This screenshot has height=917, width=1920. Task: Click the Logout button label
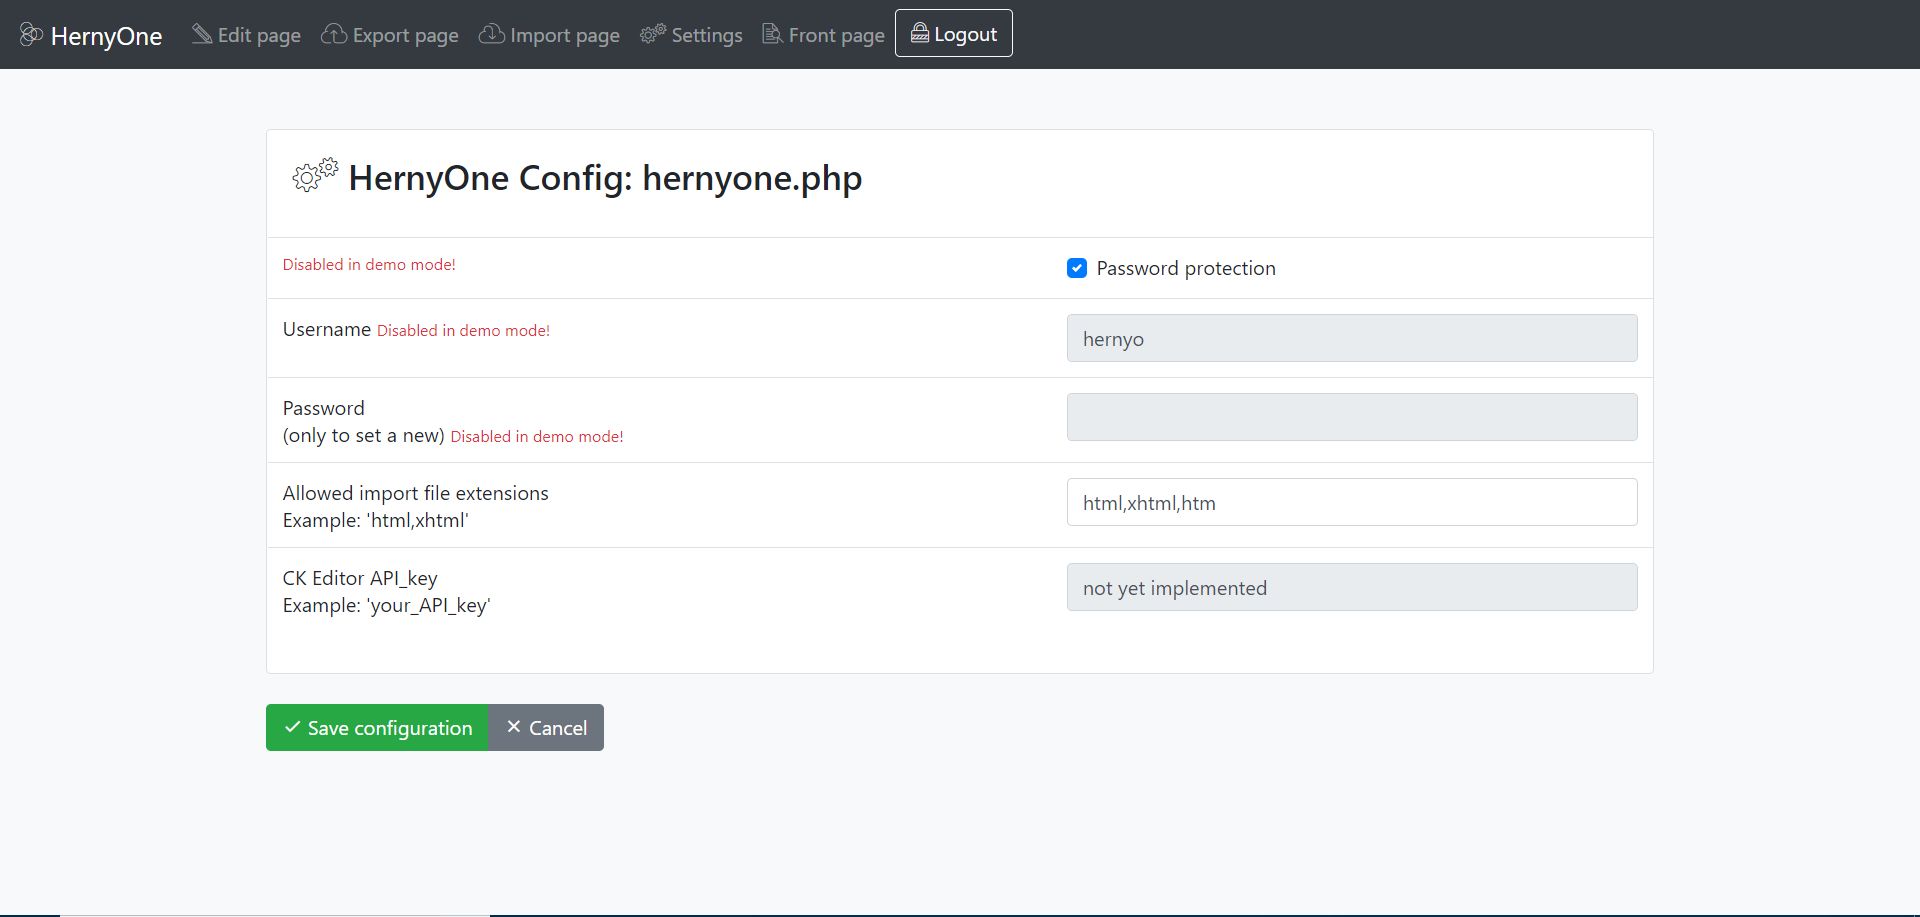coord(965,34)
